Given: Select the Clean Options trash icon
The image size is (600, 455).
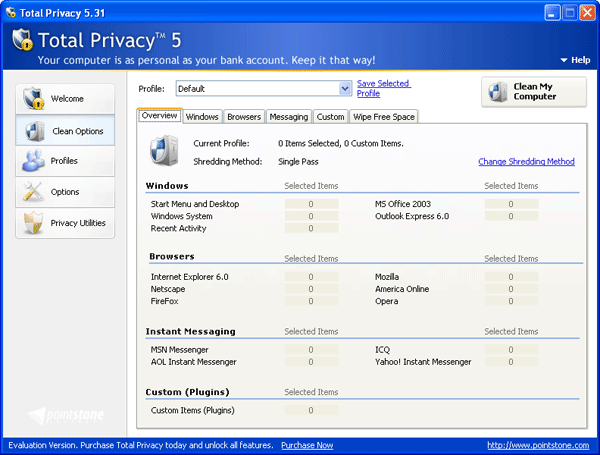Looking at the screenshot, I should [x=34, y=131].
